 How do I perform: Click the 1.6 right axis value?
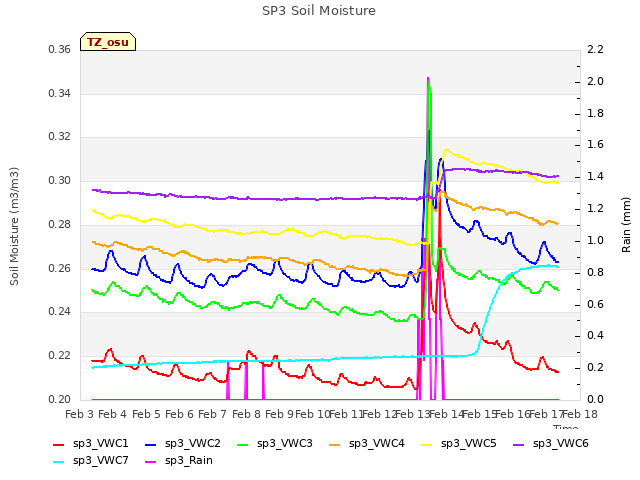(595, 144)
